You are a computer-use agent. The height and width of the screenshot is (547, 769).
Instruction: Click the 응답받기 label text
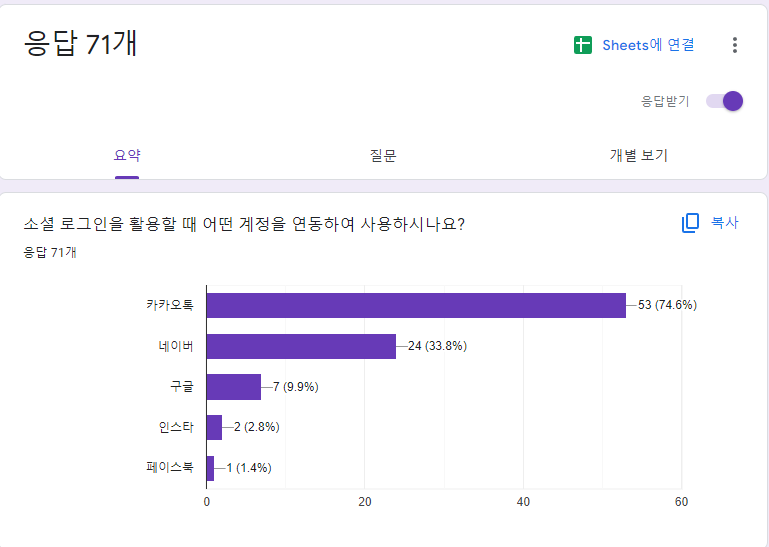coord(665,101)
